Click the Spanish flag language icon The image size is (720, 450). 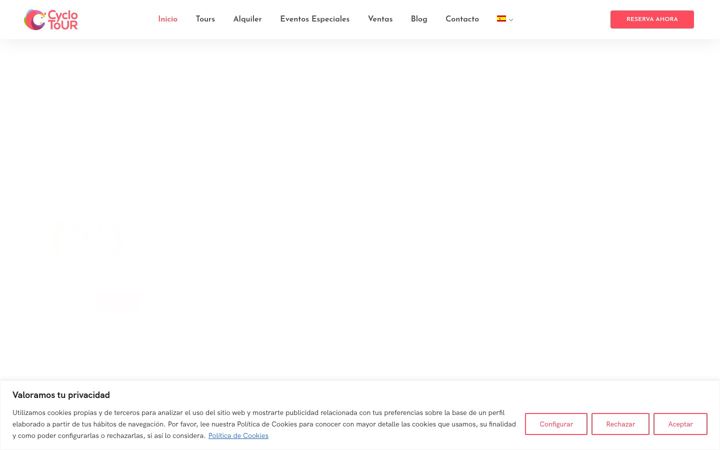(501, 19)
